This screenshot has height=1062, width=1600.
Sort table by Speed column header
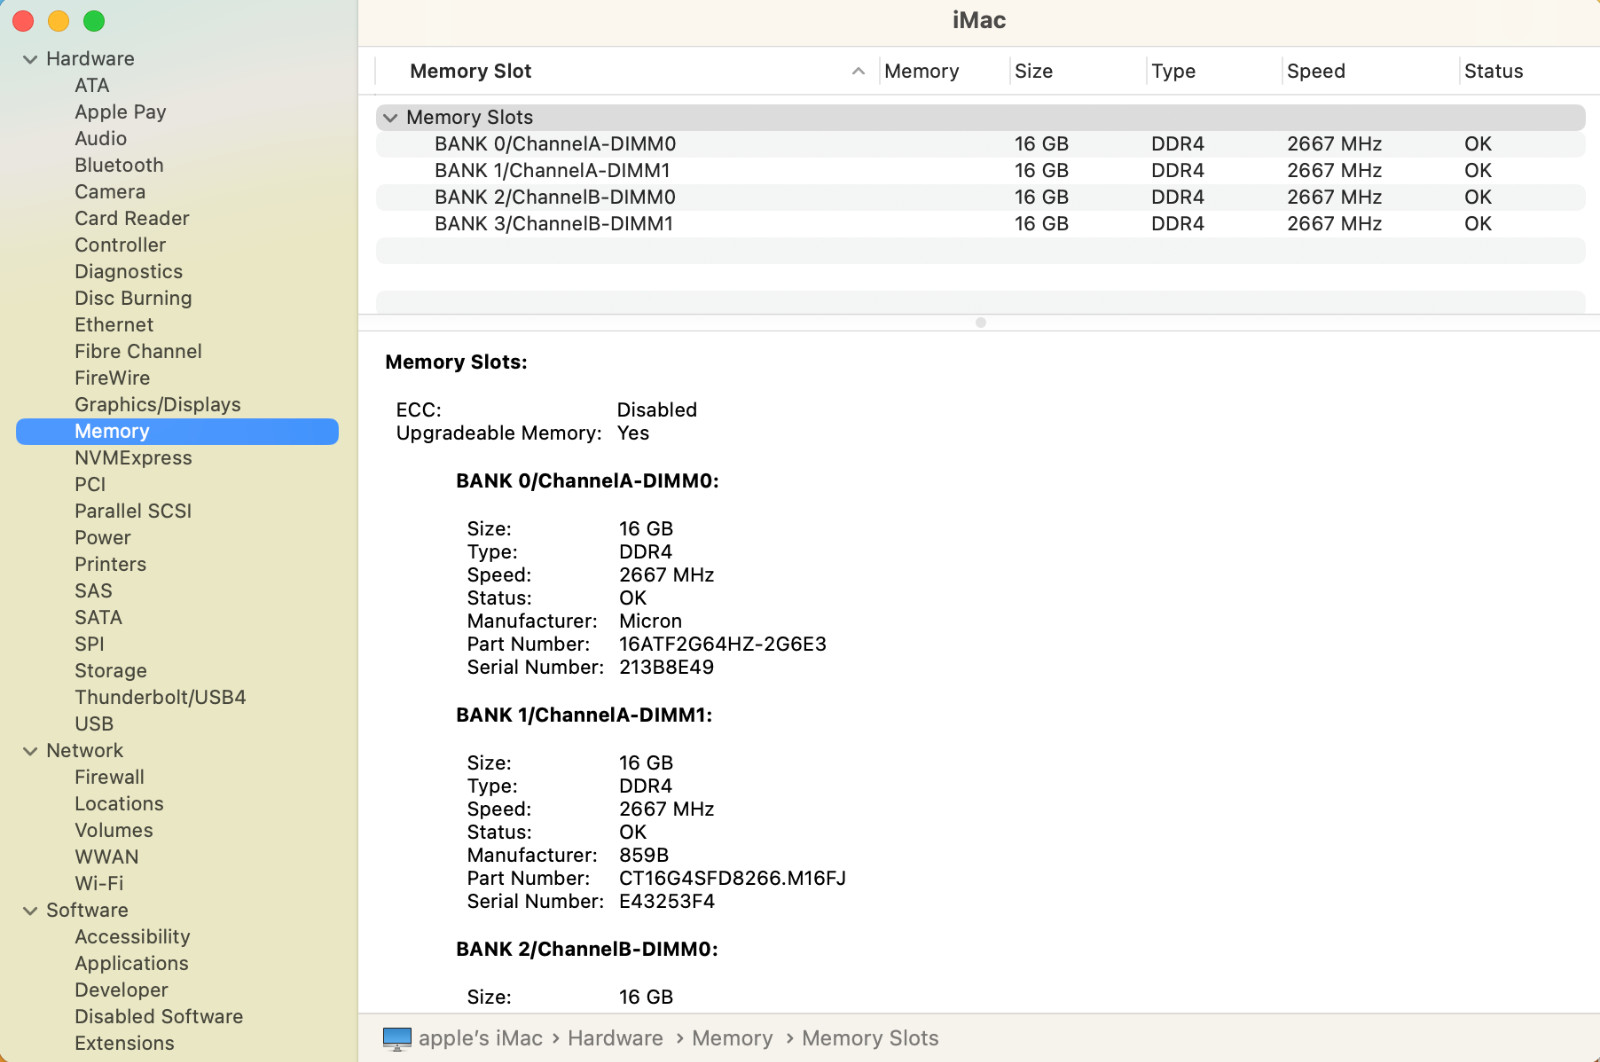click(1315, 71)
